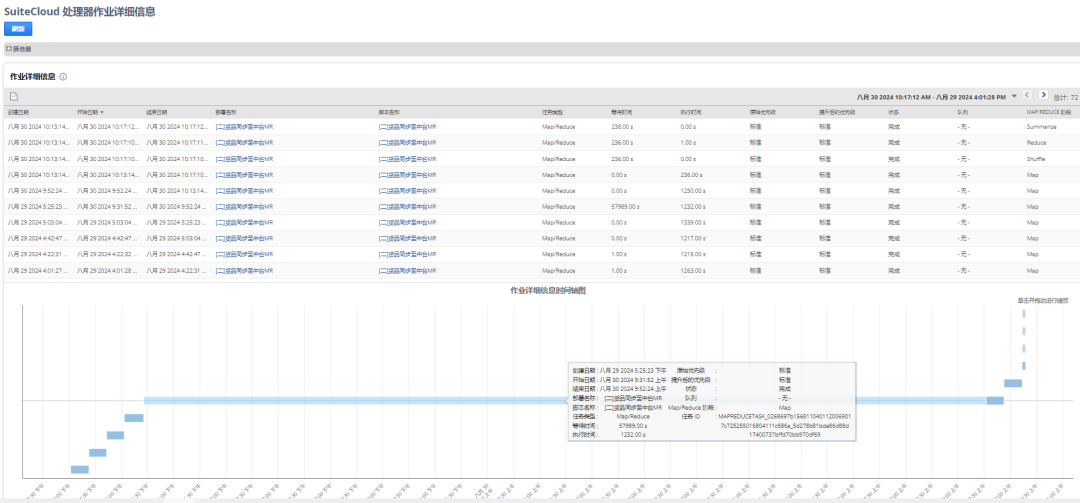1080x503 pixels.
Task: Select the timeline bar just above the long bar
Action: (x=1012, y=383)
